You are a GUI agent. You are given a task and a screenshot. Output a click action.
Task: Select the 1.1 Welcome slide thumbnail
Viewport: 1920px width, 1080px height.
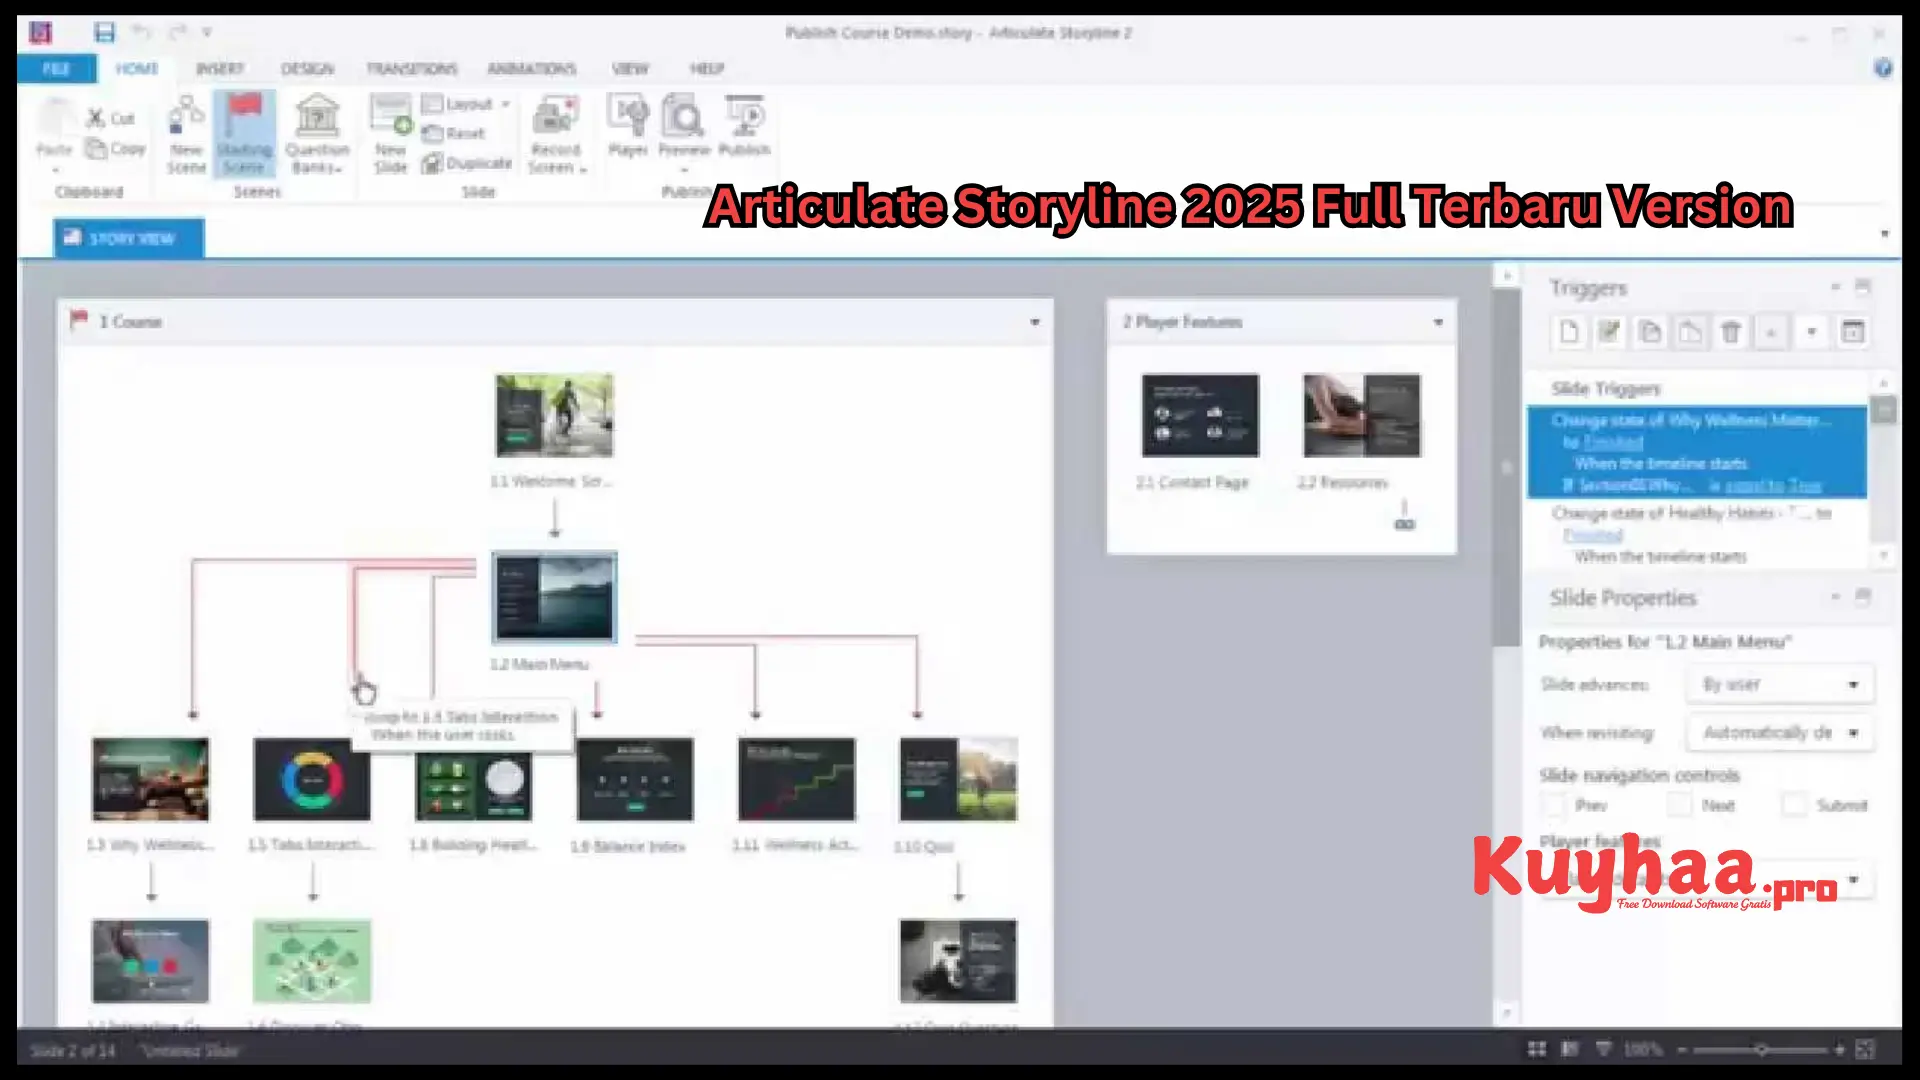[x=555, y=415]
